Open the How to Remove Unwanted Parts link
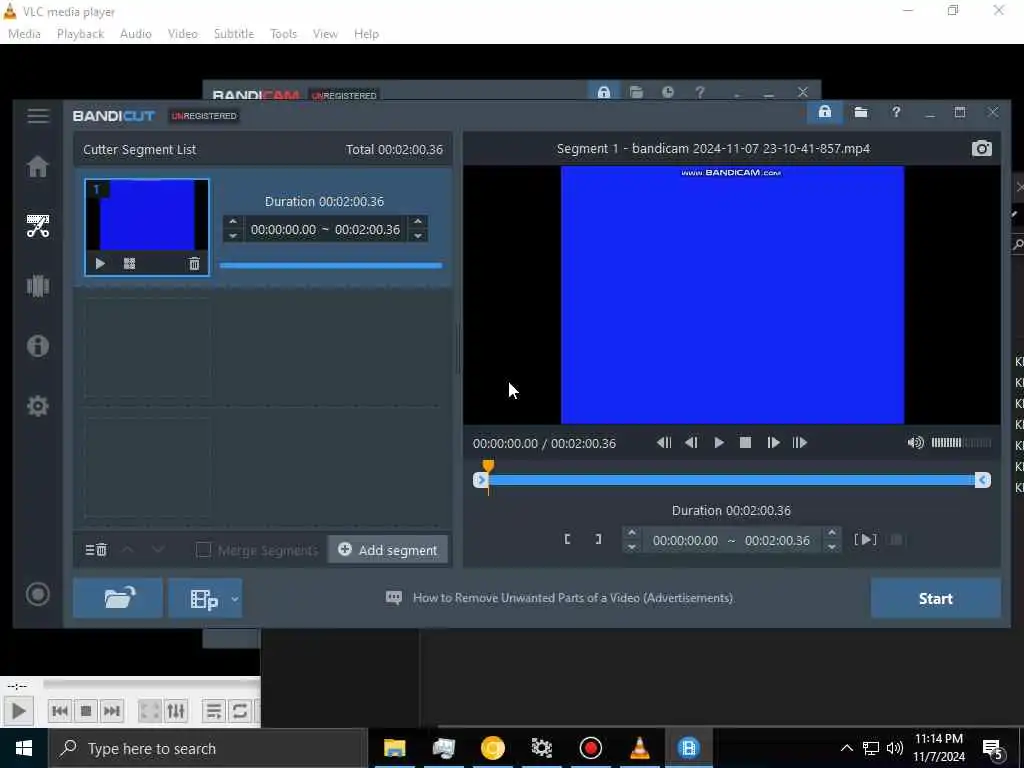 point(573,598)
